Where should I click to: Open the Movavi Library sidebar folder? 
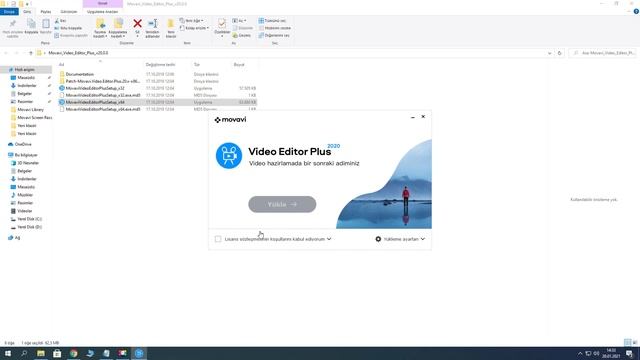[x=30, y=110]
